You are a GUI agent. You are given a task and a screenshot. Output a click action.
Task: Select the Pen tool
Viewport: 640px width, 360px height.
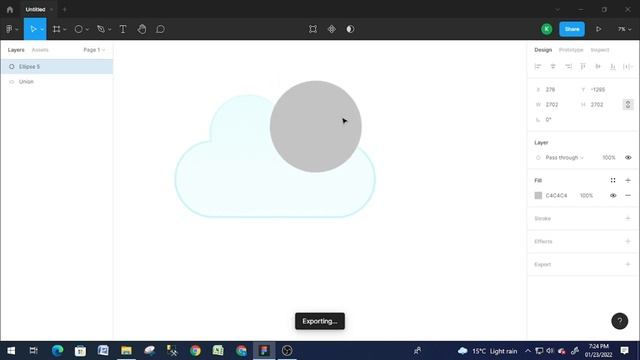tap(101, 29)
